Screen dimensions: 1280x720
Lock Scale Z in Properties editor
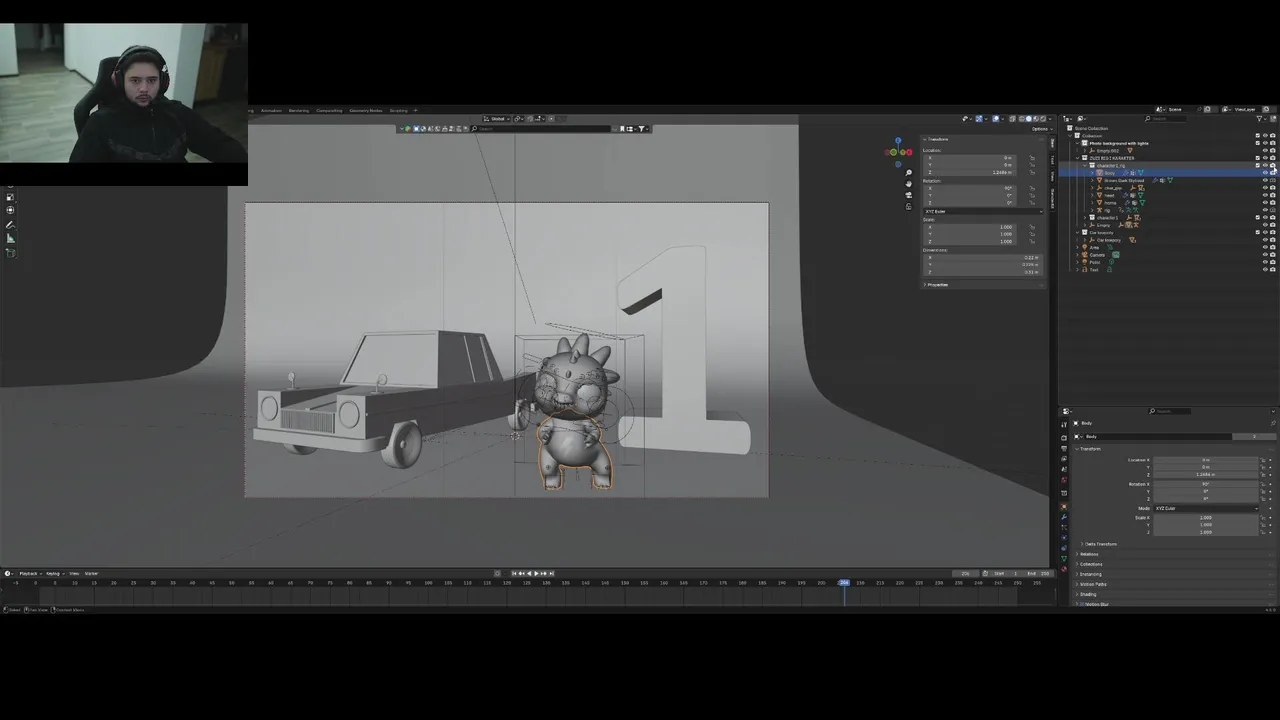point(1263,532)
